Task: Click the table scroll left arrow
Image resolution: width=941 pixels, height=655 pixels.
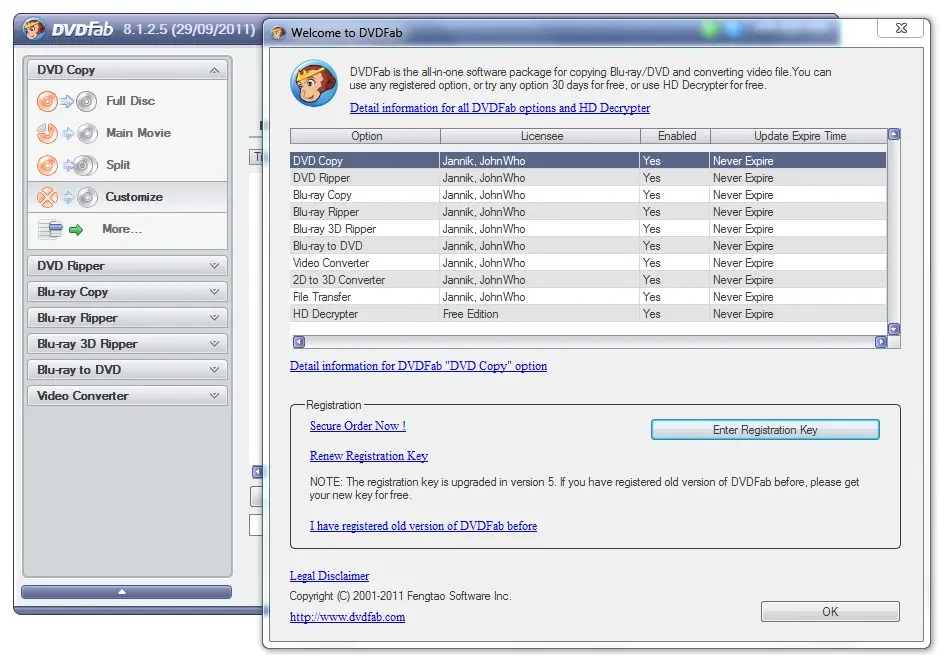Action: tap(298, 342)
